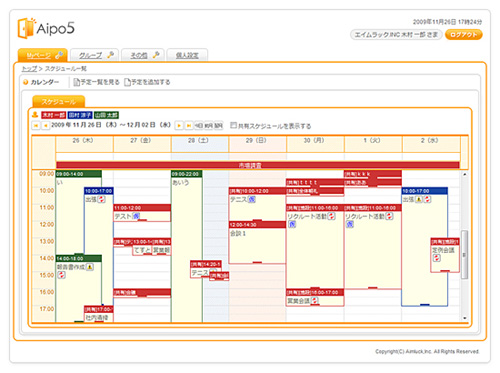Click the wrench icon on グループ tab
500x373 pixels.
pyautogui.click(x=110, y=55)
